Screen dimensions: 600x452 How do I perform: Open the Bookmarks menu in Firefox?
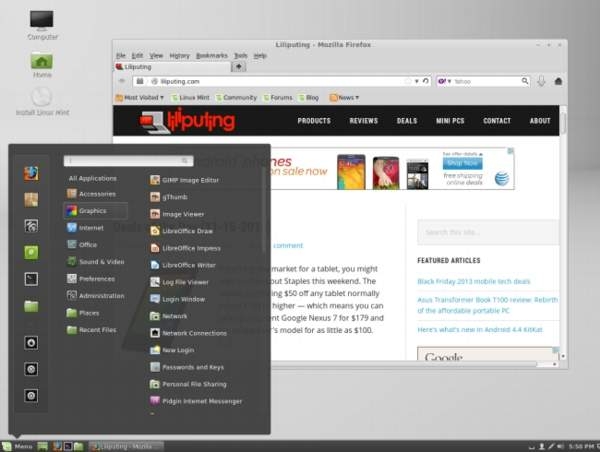[x=212, y=55]
